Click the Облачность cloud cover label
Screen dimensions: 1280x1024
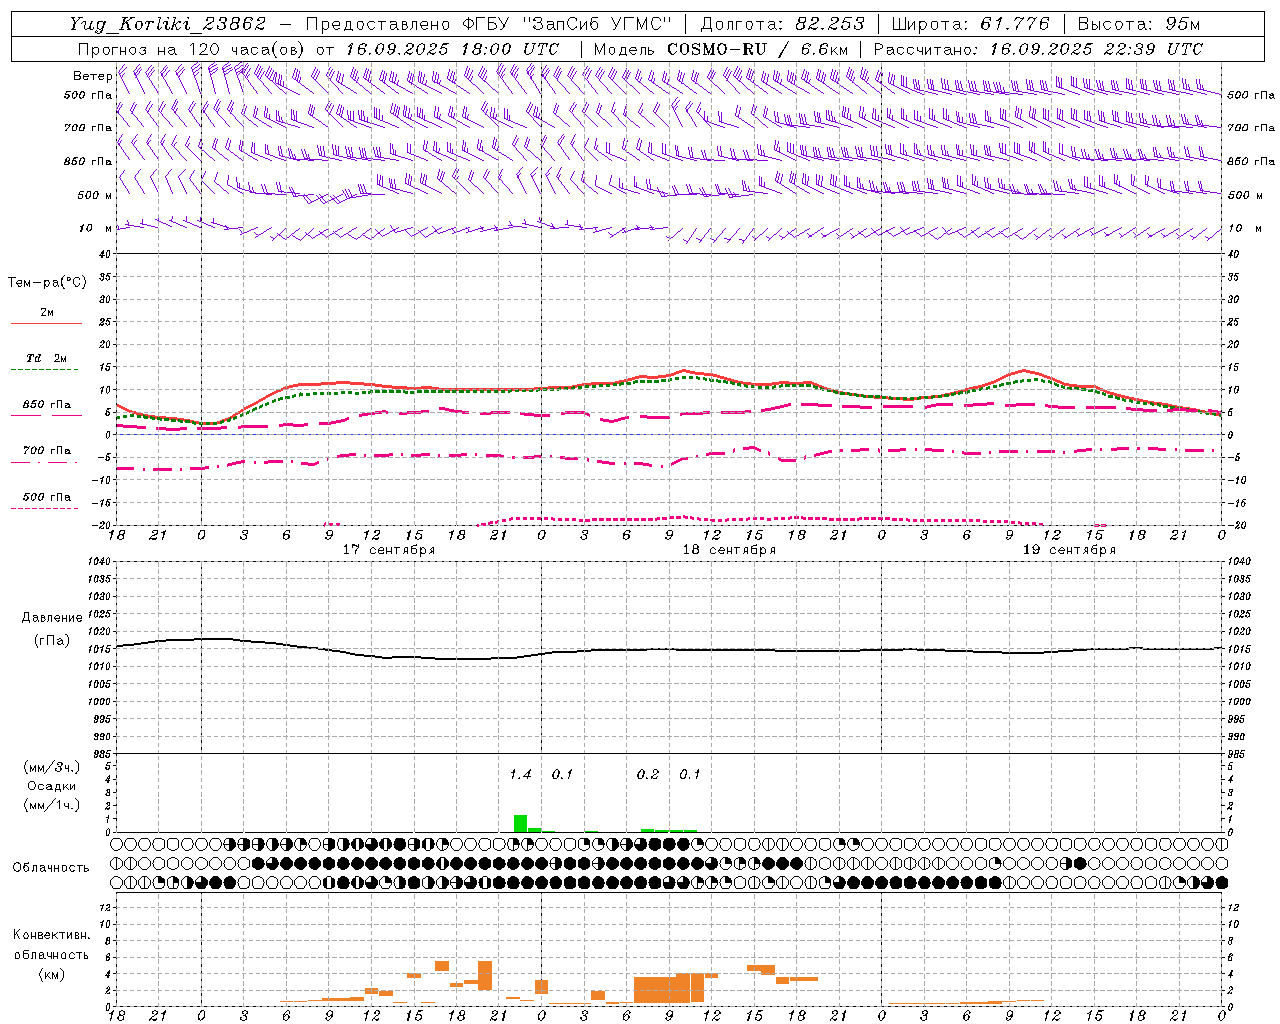tap(51, 868)
